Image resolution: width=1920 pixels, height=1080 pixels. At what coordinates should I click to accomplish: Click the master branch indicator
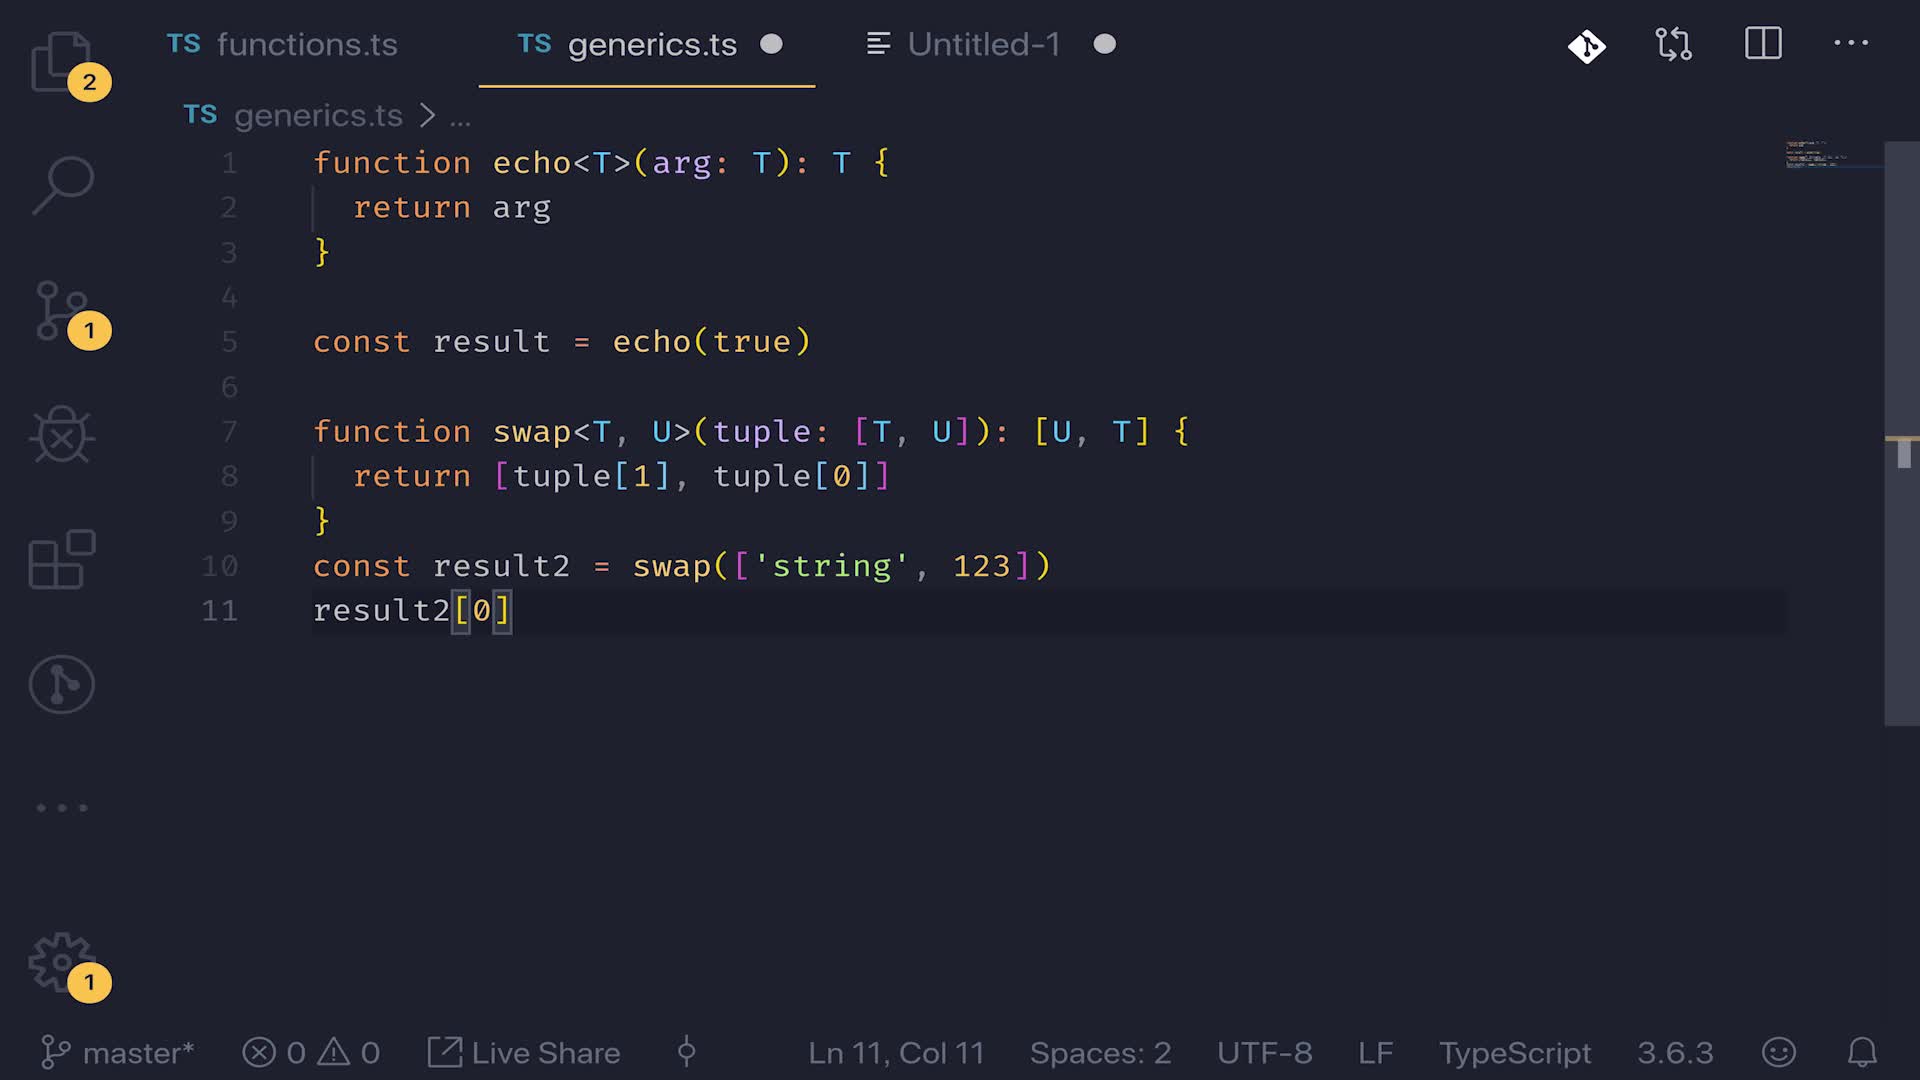tap(118, 1053)
